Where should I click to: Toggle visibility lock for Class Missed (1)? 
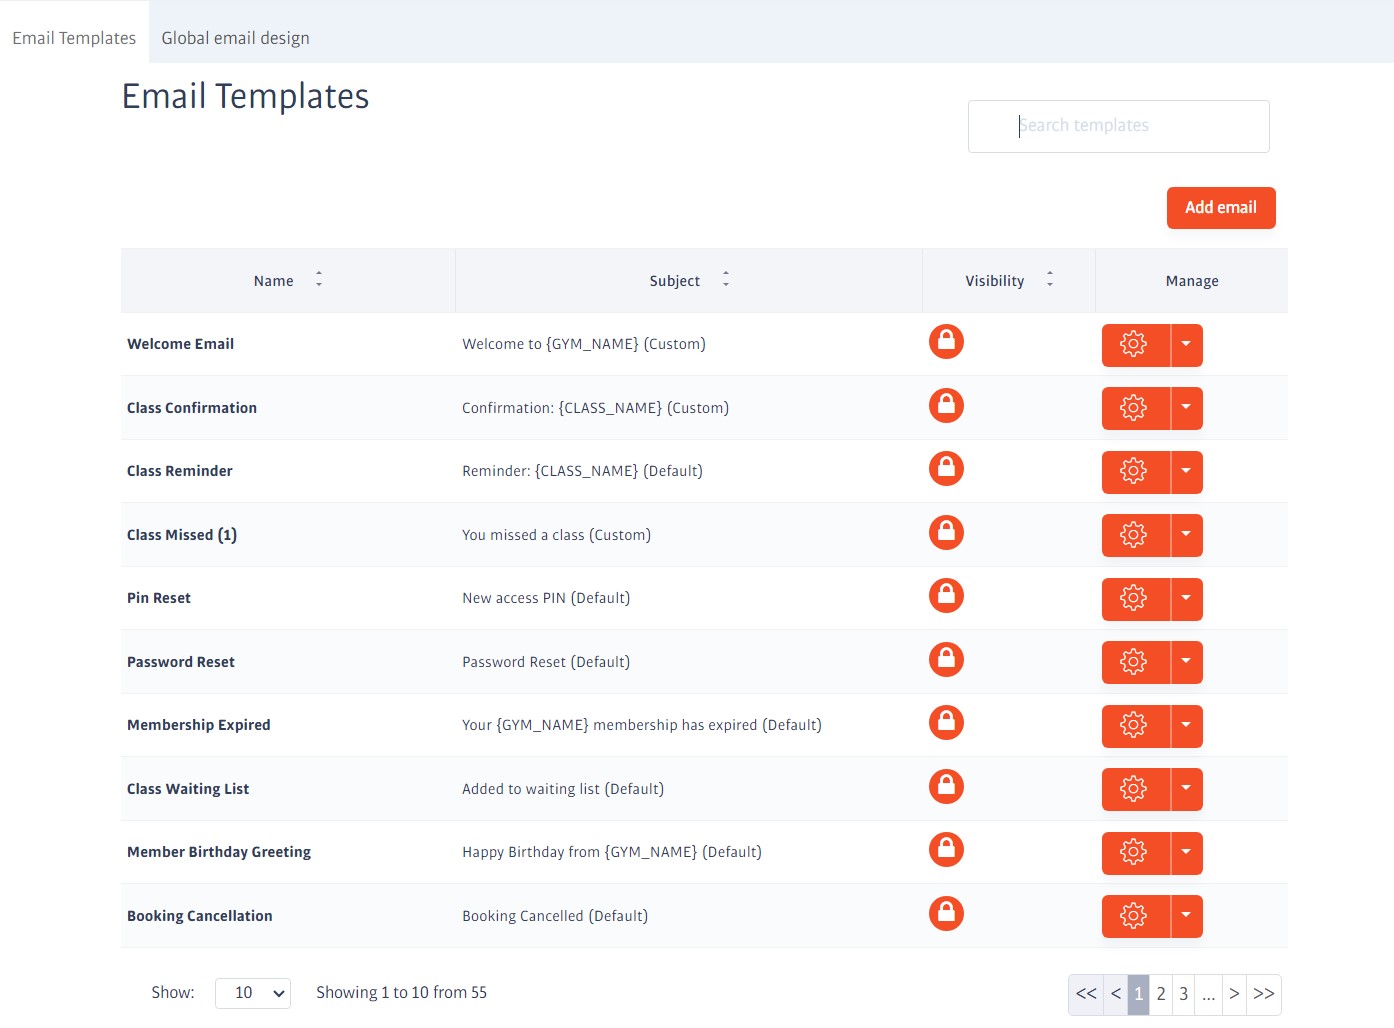[x=946, y=532]
